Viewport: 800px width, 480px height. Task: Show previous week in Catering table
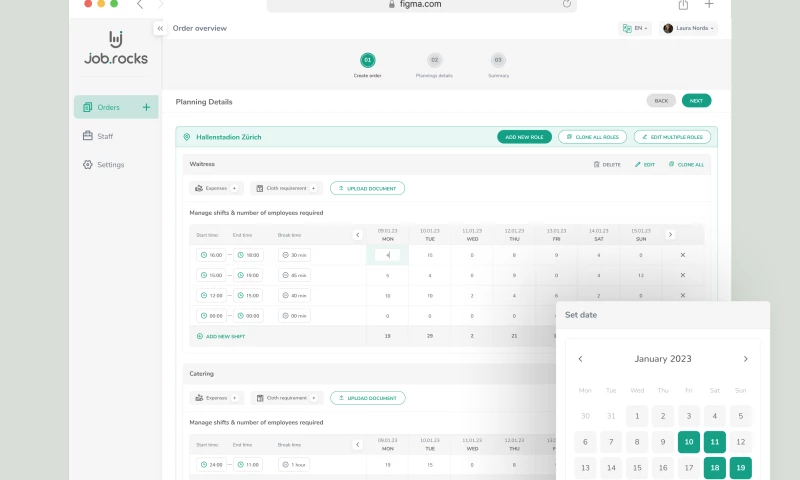[x=358, y=444]
